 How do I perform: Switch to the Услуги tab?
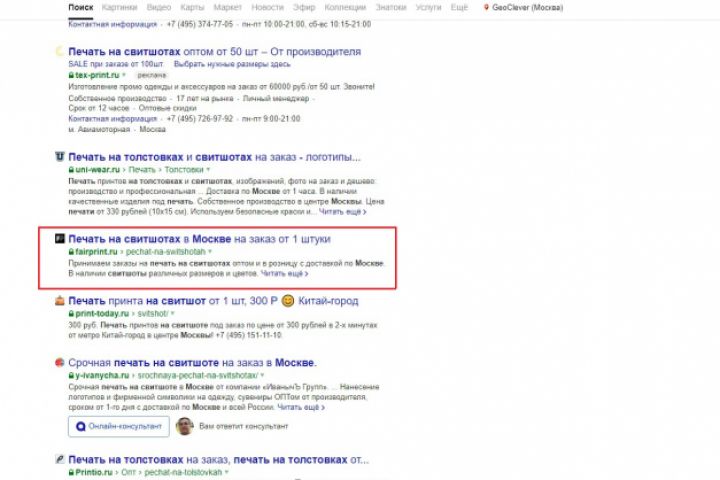[x=428, y=7]
